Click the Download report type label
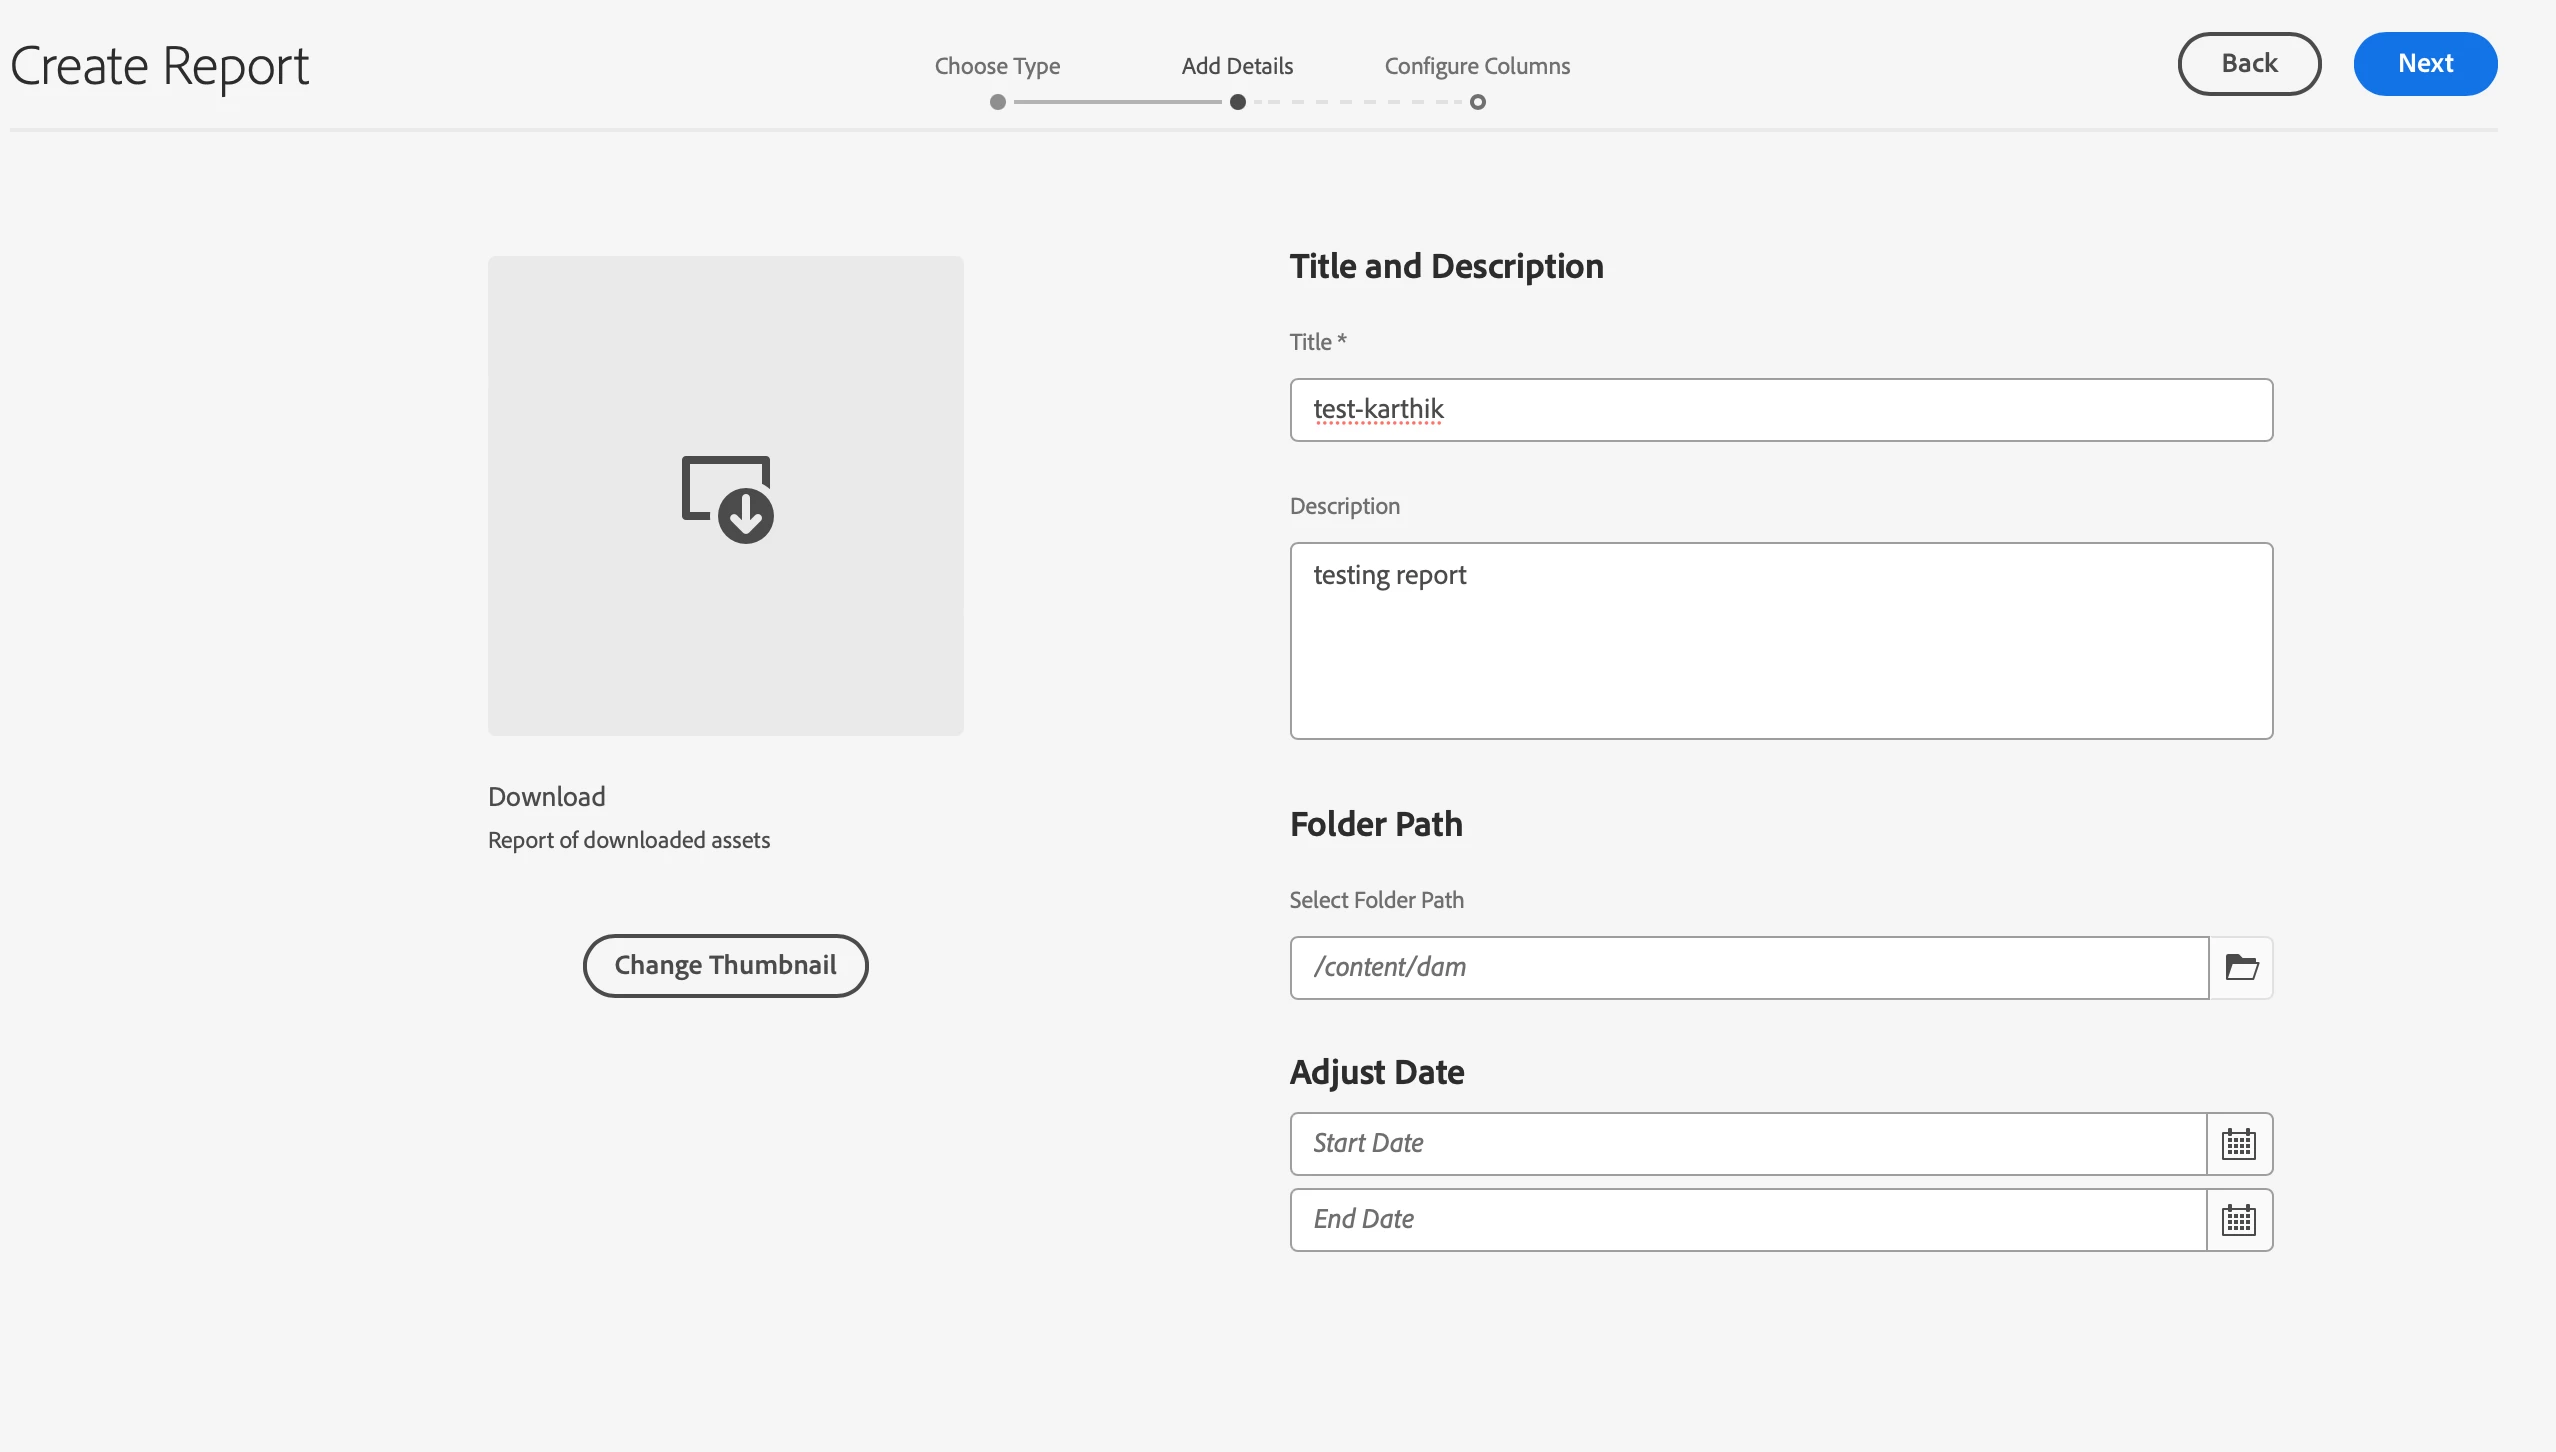Image resolution: width=2556 pixels, height=1452 pixels. tap(547, 797)
